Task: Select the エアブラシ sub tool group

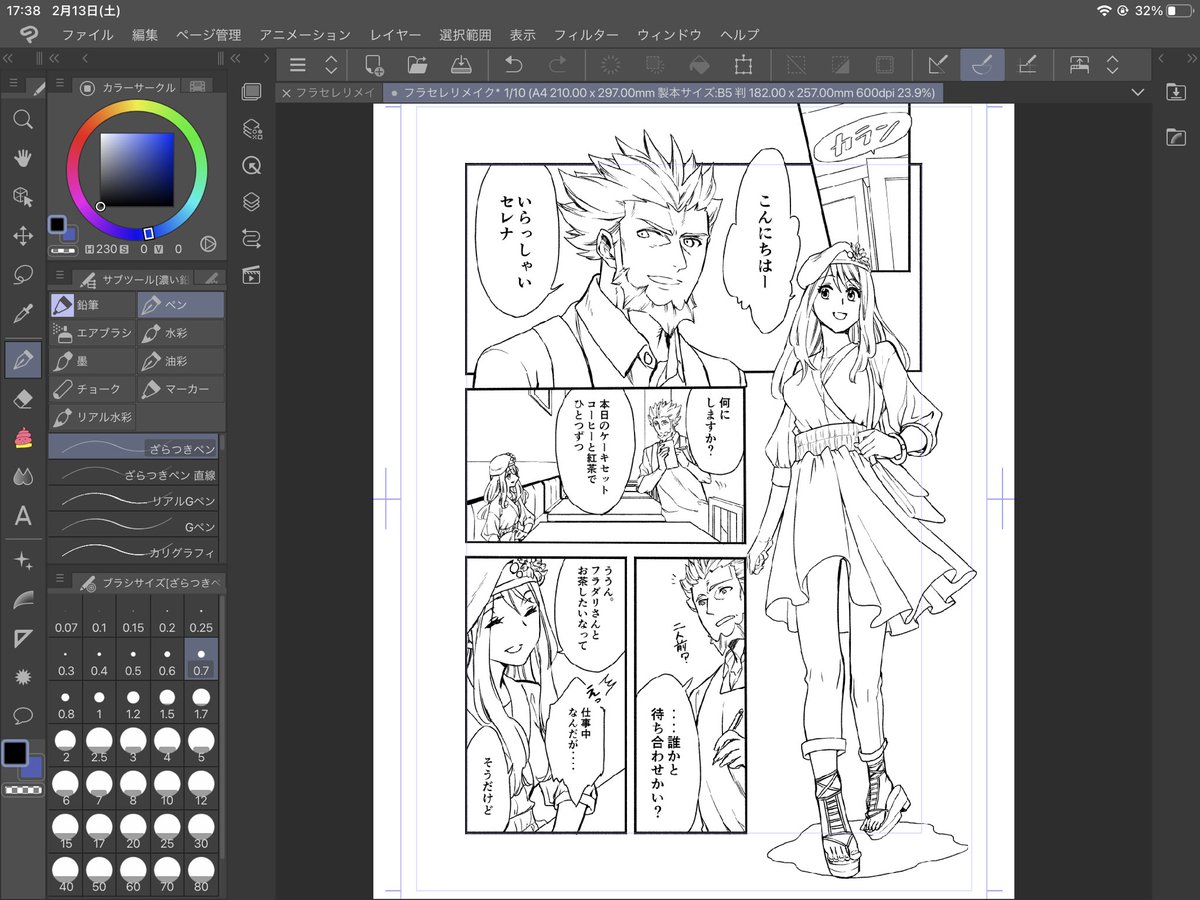Action: [92, 333]
